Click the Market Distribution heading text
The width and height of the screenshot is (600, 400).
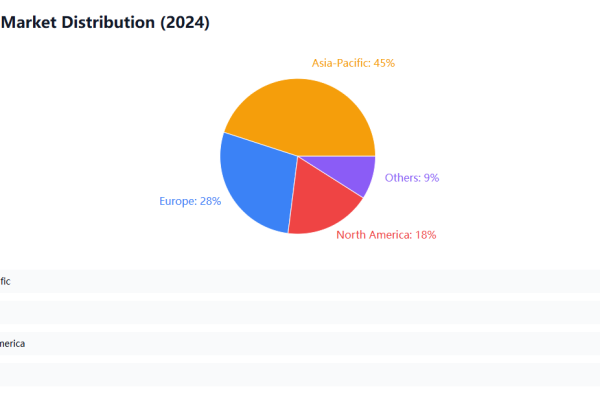point(78,22)
